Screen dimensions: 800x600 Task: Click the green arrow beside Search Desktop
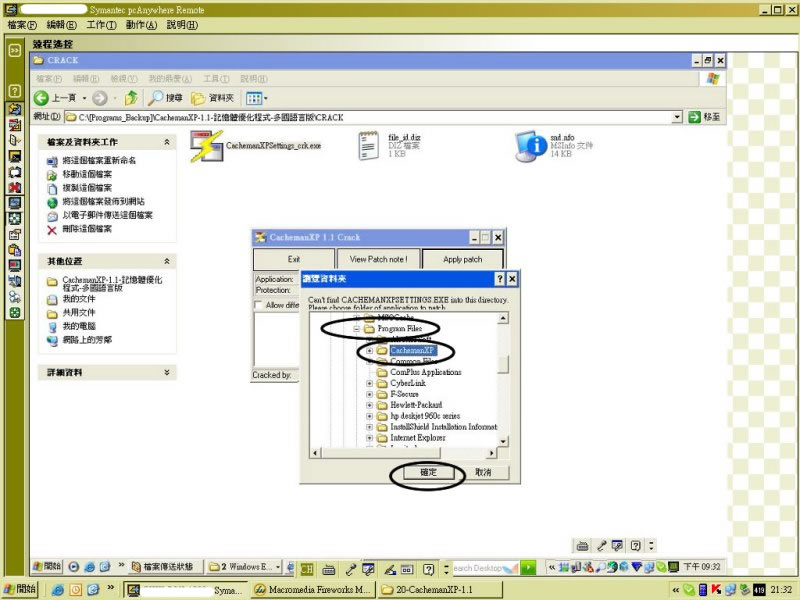click(x=528, y=567)
